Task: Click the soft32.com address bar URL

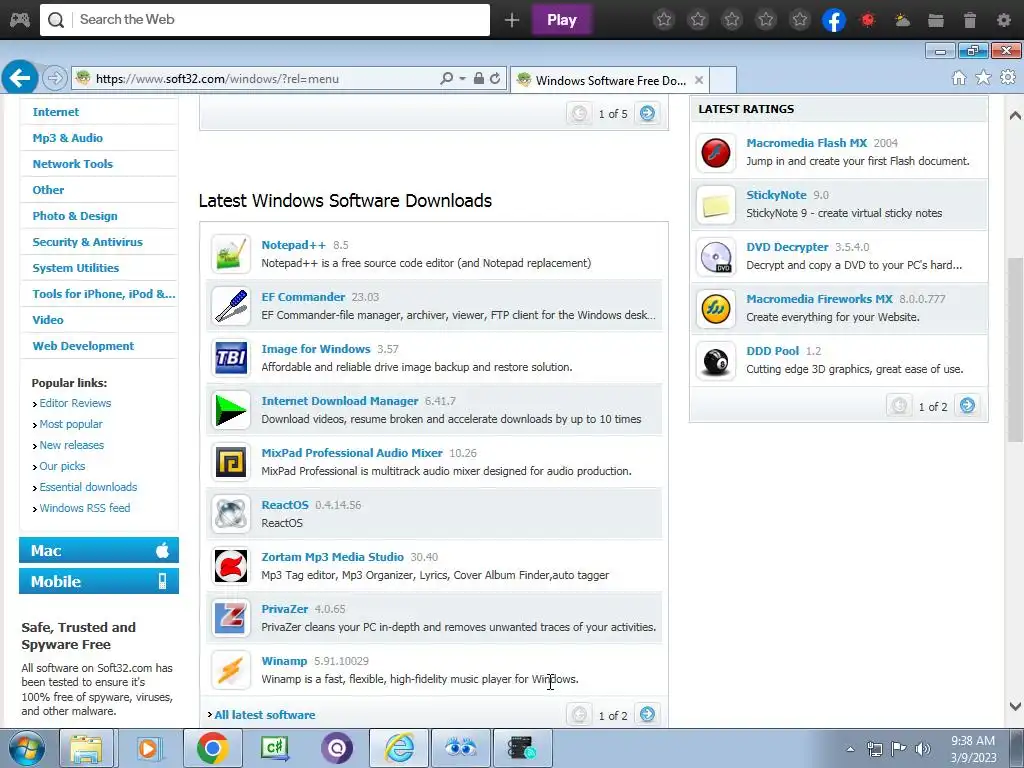Action: [217, 79]
